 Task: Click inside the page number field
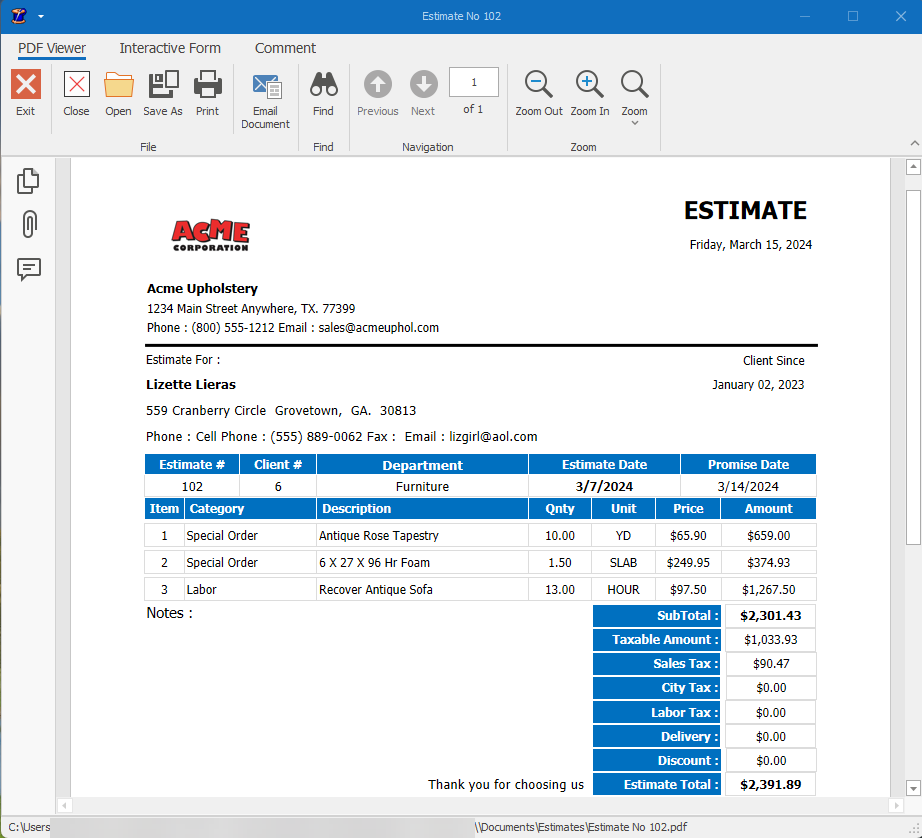[473, 82]
